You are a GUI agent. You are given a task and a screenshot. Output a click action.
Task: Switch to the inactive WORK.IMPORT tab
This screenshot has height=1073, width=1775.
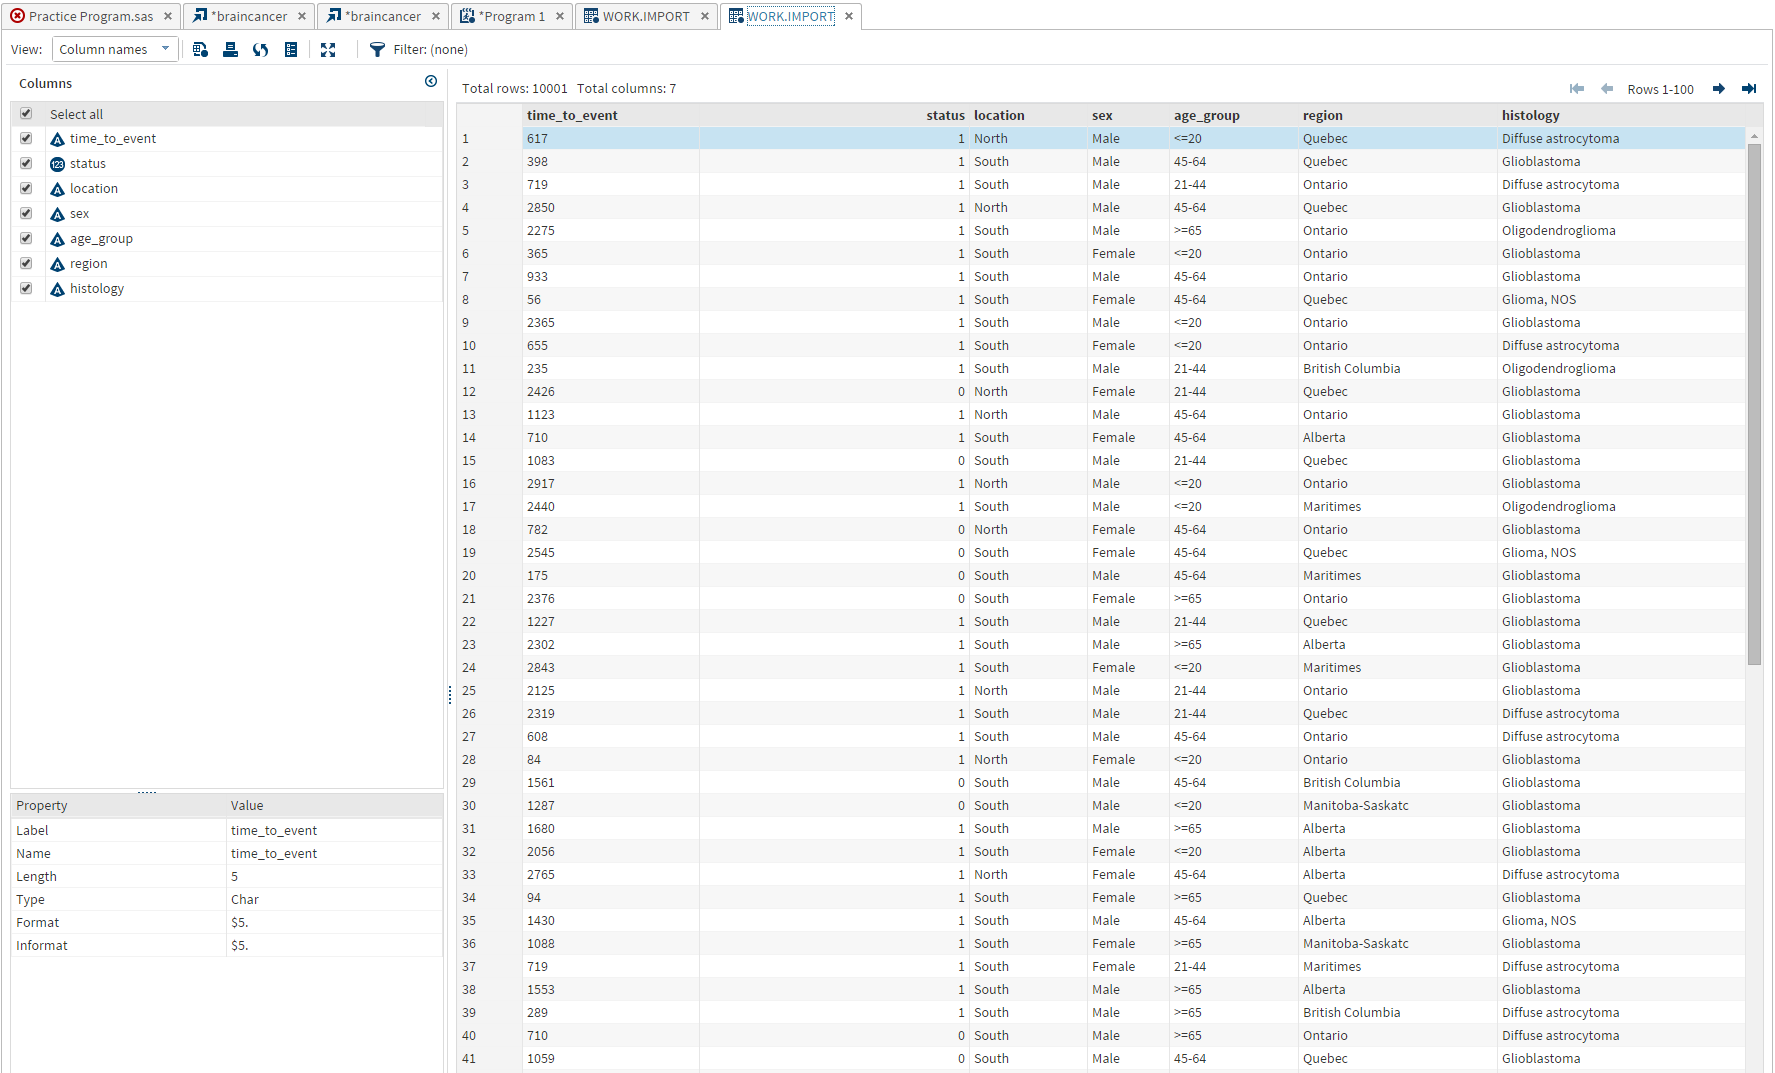pyautogui.click(x=646, y=16)
